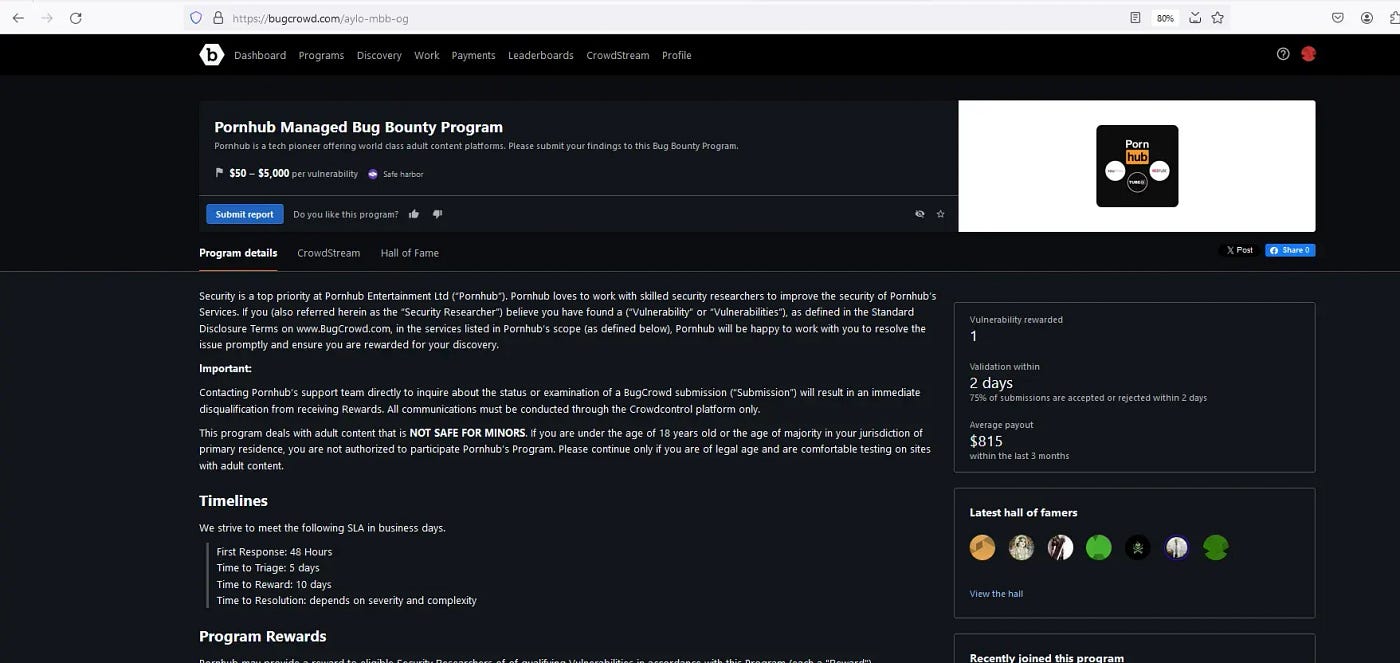Click the Program Rewards heading

coord(263,636)
